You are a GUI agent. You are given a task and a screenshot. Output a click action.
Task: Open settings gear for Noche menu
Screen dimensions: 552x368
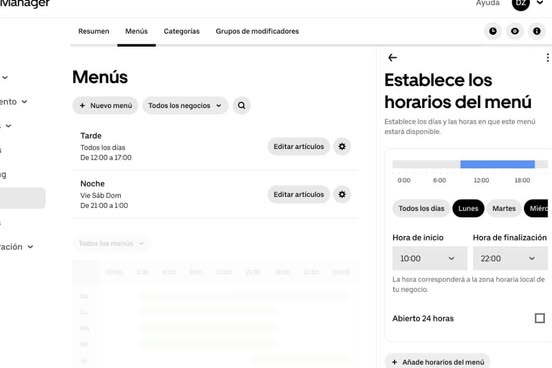342,194
